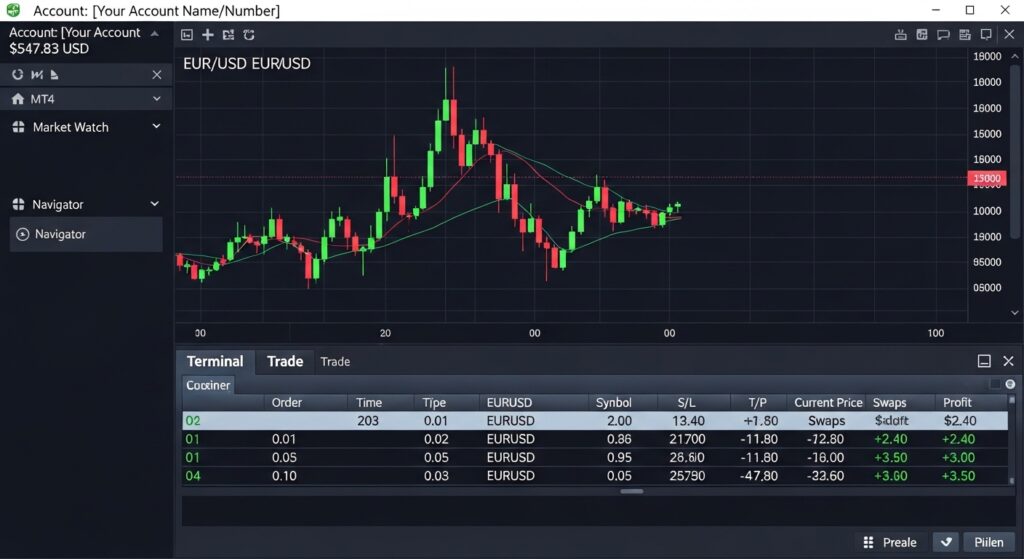The image size is (1024, 559).
Task: Collapse the account panel arrow
Action: (155, 33)
